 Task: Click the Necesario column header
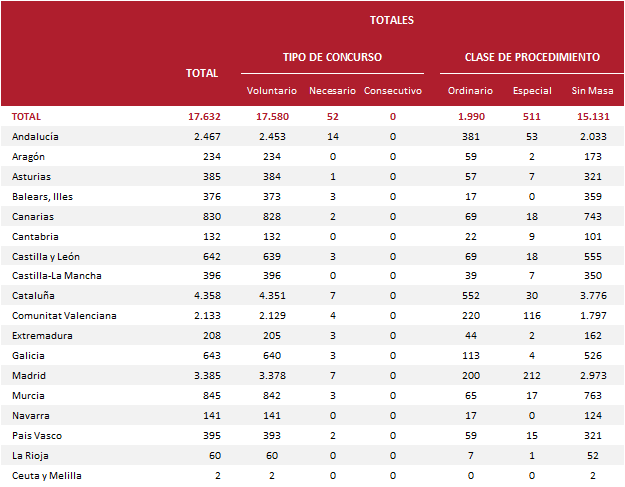[332, 91]
